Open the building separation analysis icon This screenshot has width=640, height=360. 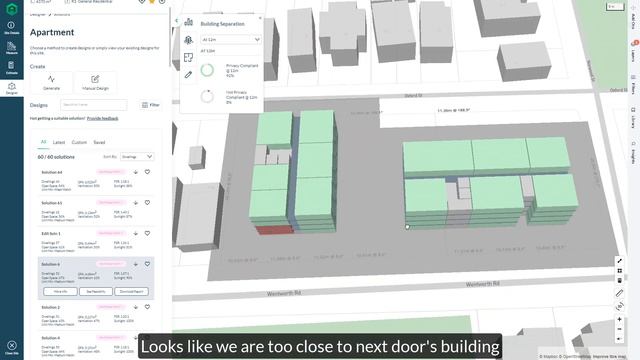coord(188,40)
